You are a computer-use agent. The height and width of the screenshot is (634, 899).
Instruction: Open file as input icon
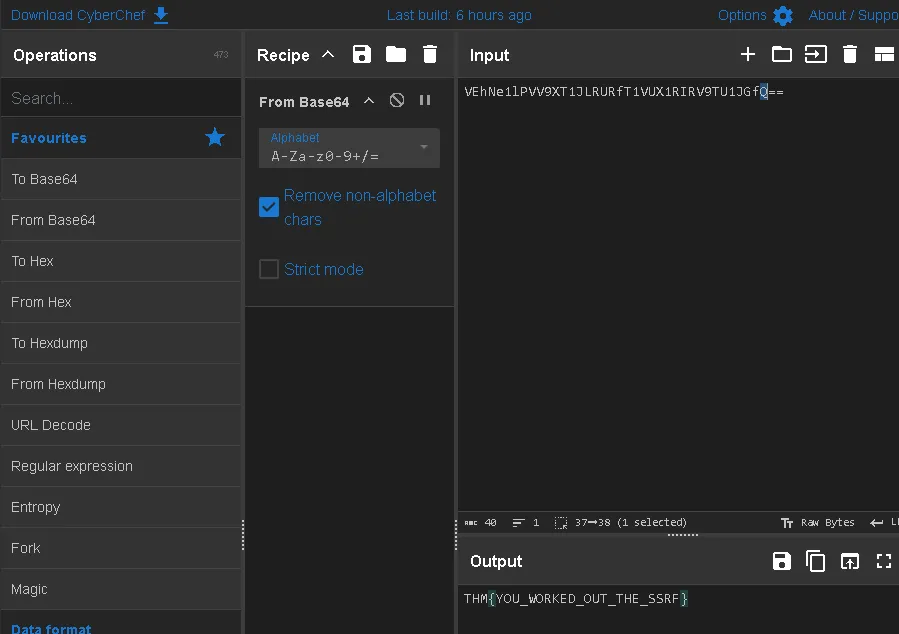click(x=781, y=54)
